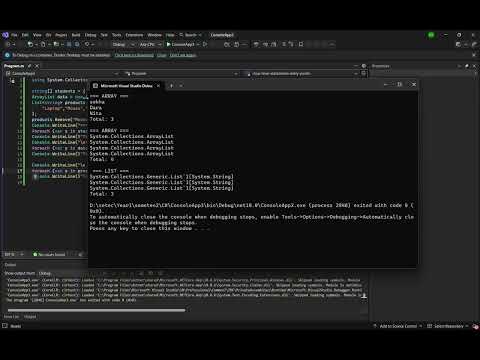This screenshot has height=360, width=480.
Task: Click the 'Press any key to close' console line
Action: click(x=150, y=228)
